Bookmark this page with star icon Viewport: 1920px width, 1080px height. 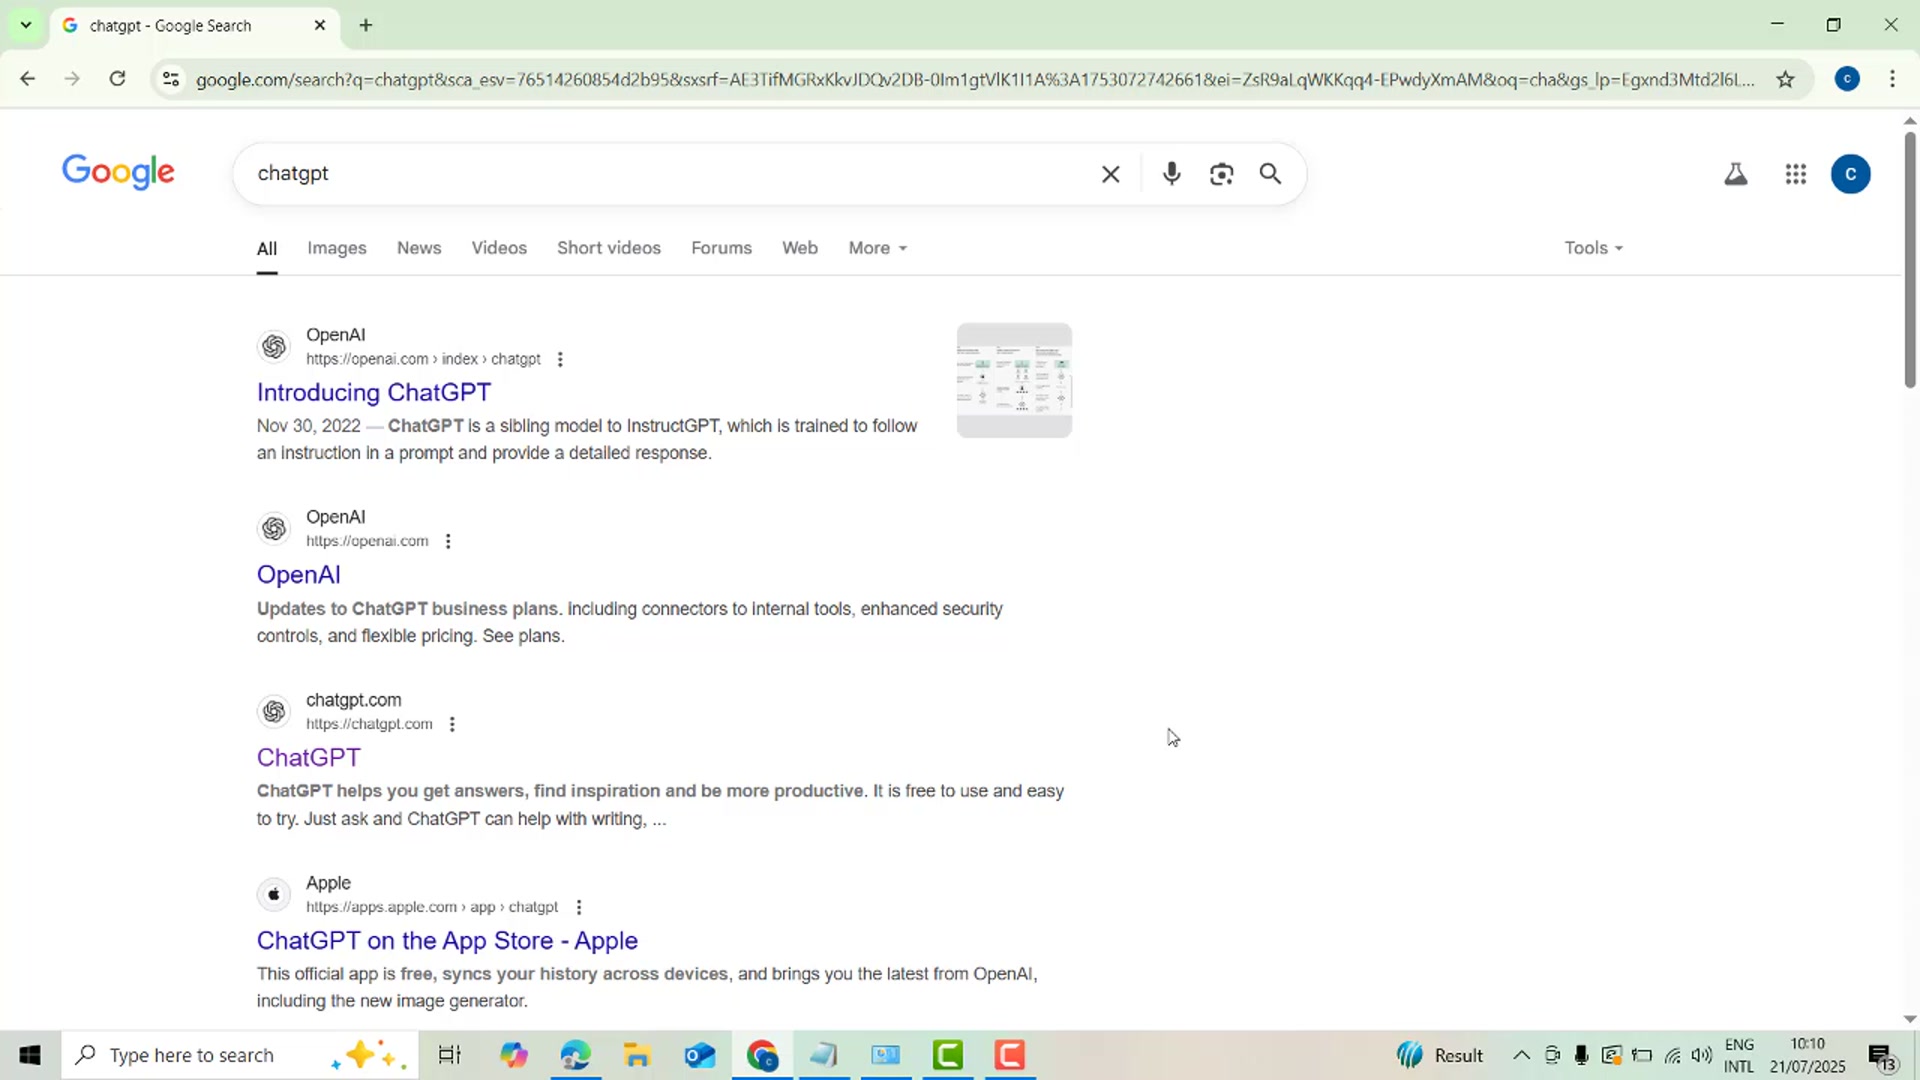click(1786, 79)
